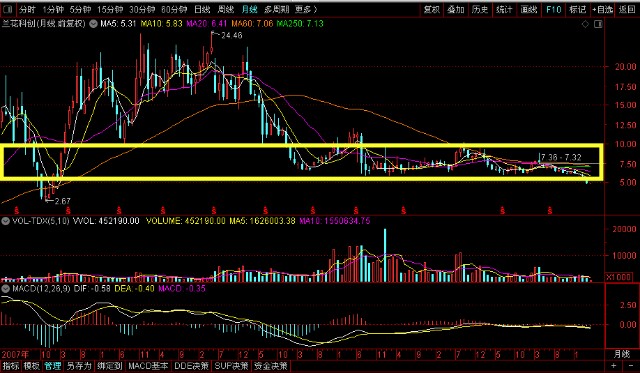640x373 pixels.
Task: Open the 管理 management tab
Action: point(52,366)
